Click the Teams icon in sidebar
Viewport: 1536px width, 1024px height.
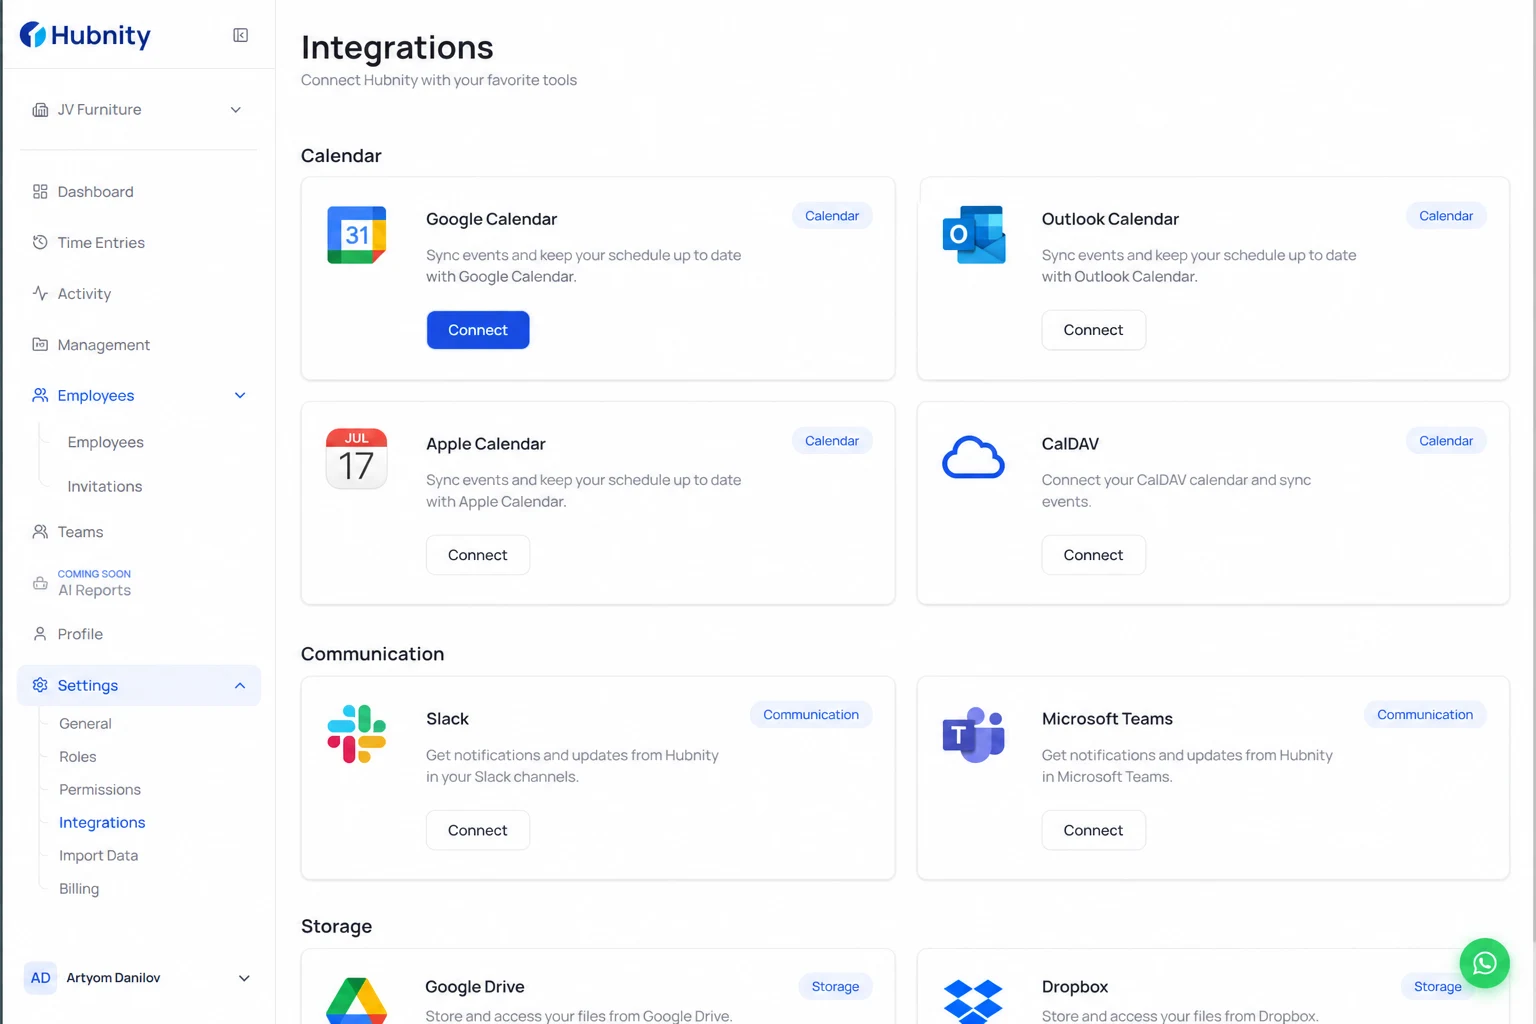click(x=40, y=532)
